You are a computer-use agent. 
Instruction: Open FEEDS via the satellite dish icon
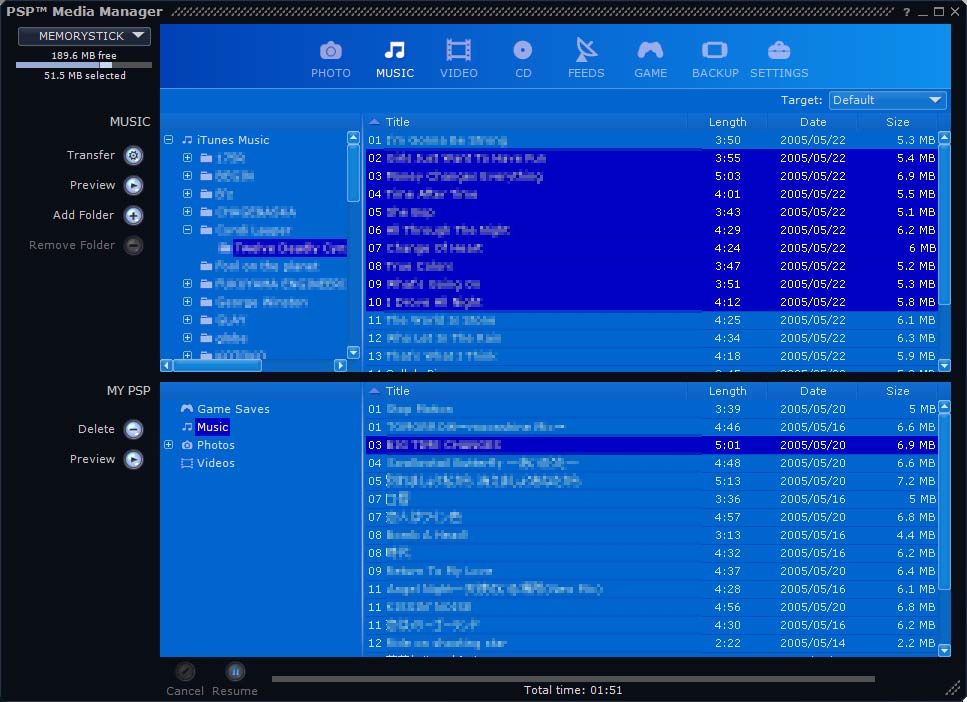(x=586, y=50)
